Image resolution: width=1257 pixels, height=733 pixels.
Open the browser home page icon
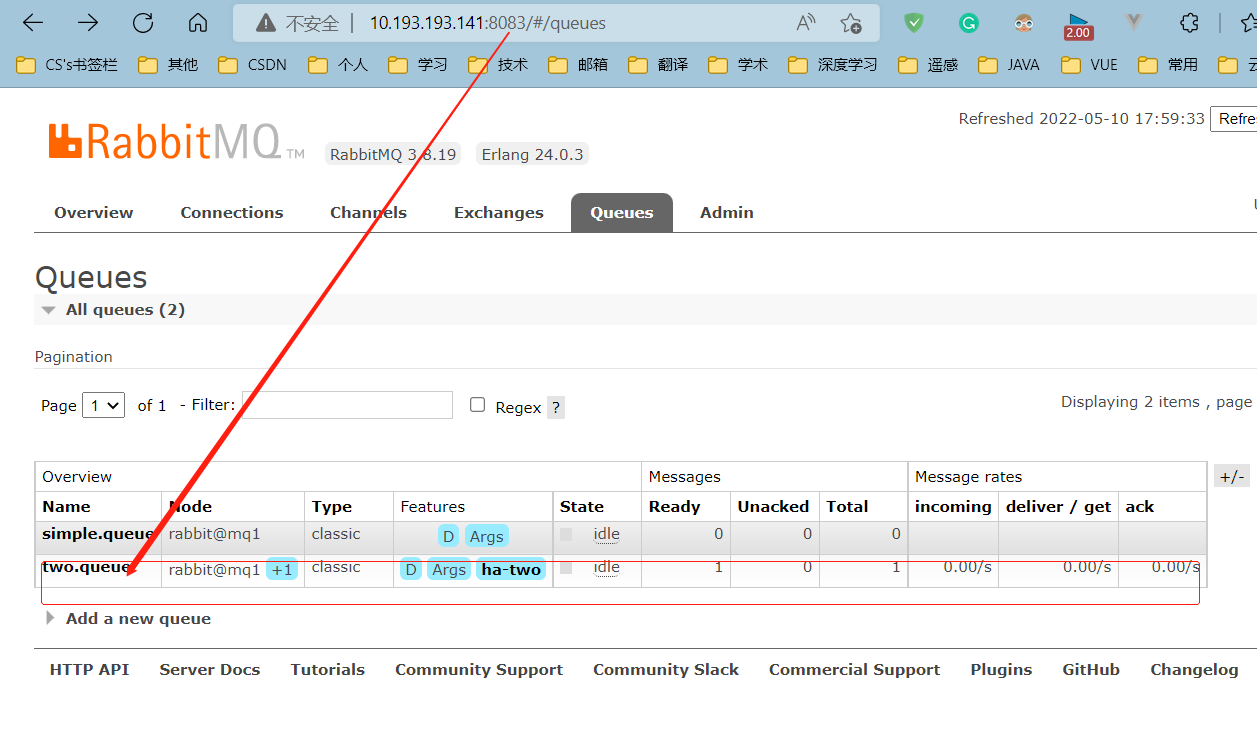coord(198,23)
